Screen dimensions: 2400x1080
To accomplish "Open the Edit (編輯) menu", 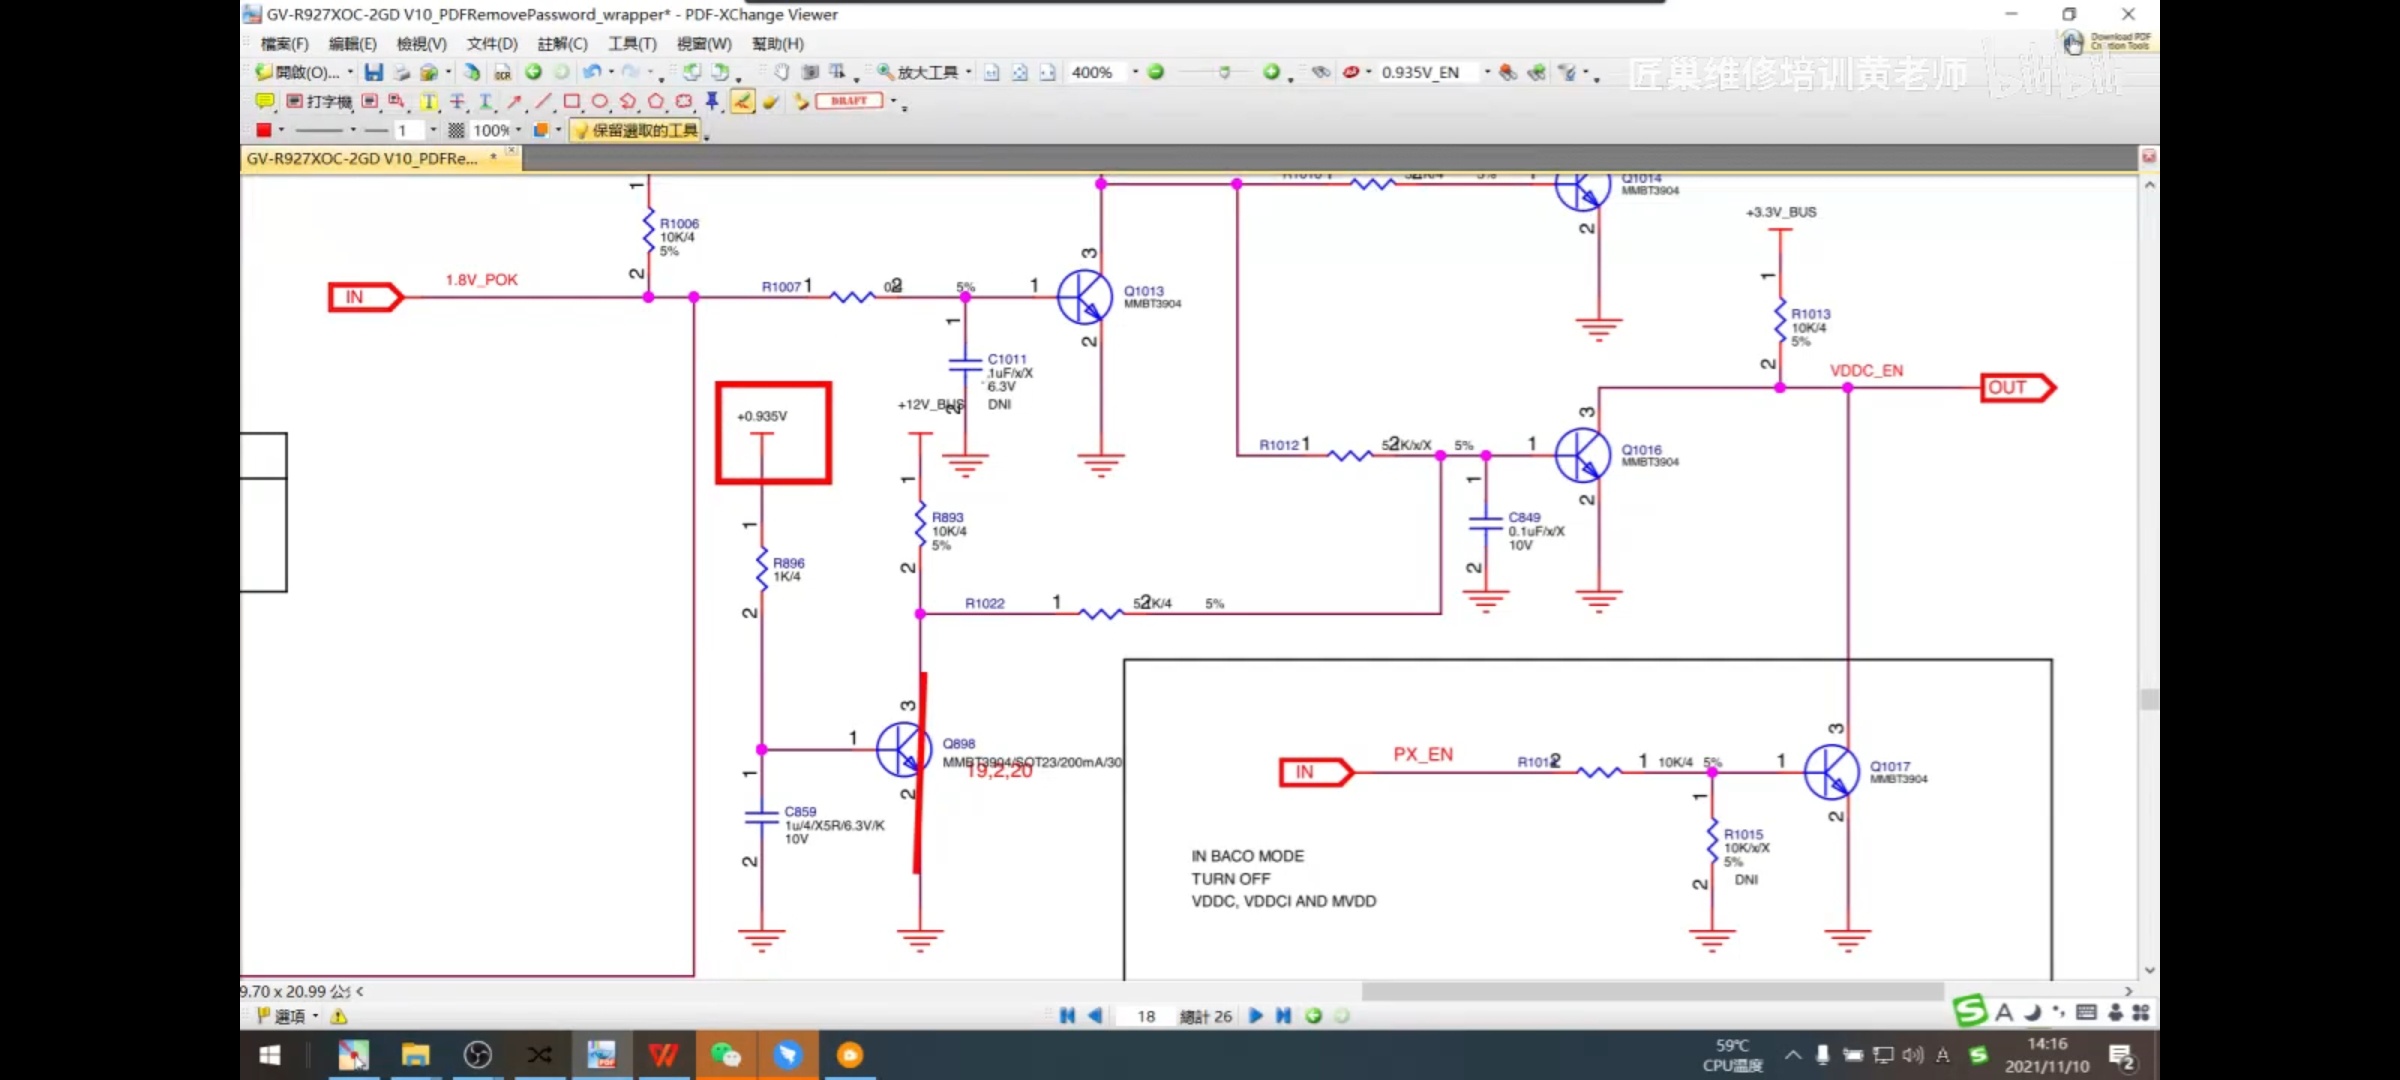I will [352, 43].
